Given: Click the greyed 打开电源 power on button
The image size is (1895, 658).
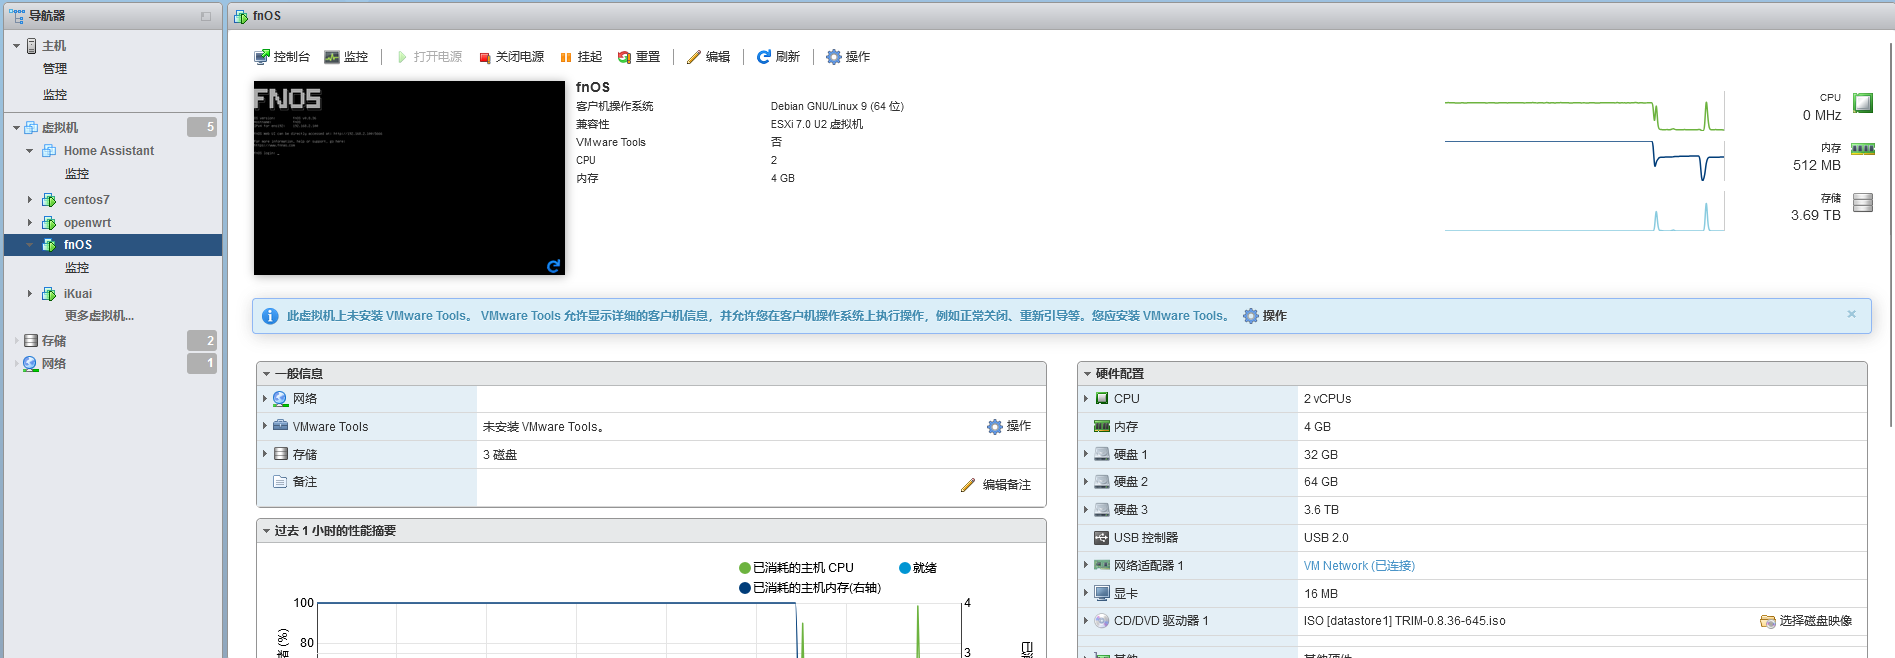Looking at the screenshot, I should point(429,57).
